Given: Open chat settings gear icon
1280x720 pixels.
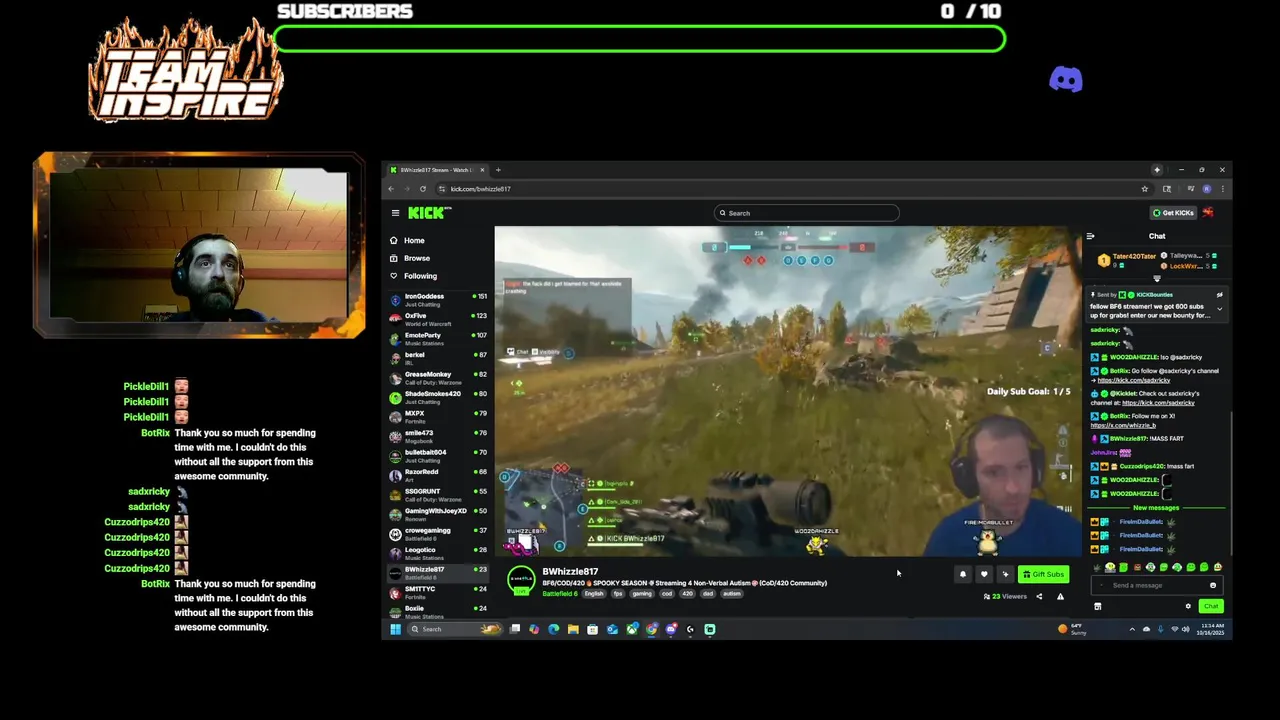Looking at the screenshot, I should (x=1188, y=606).
